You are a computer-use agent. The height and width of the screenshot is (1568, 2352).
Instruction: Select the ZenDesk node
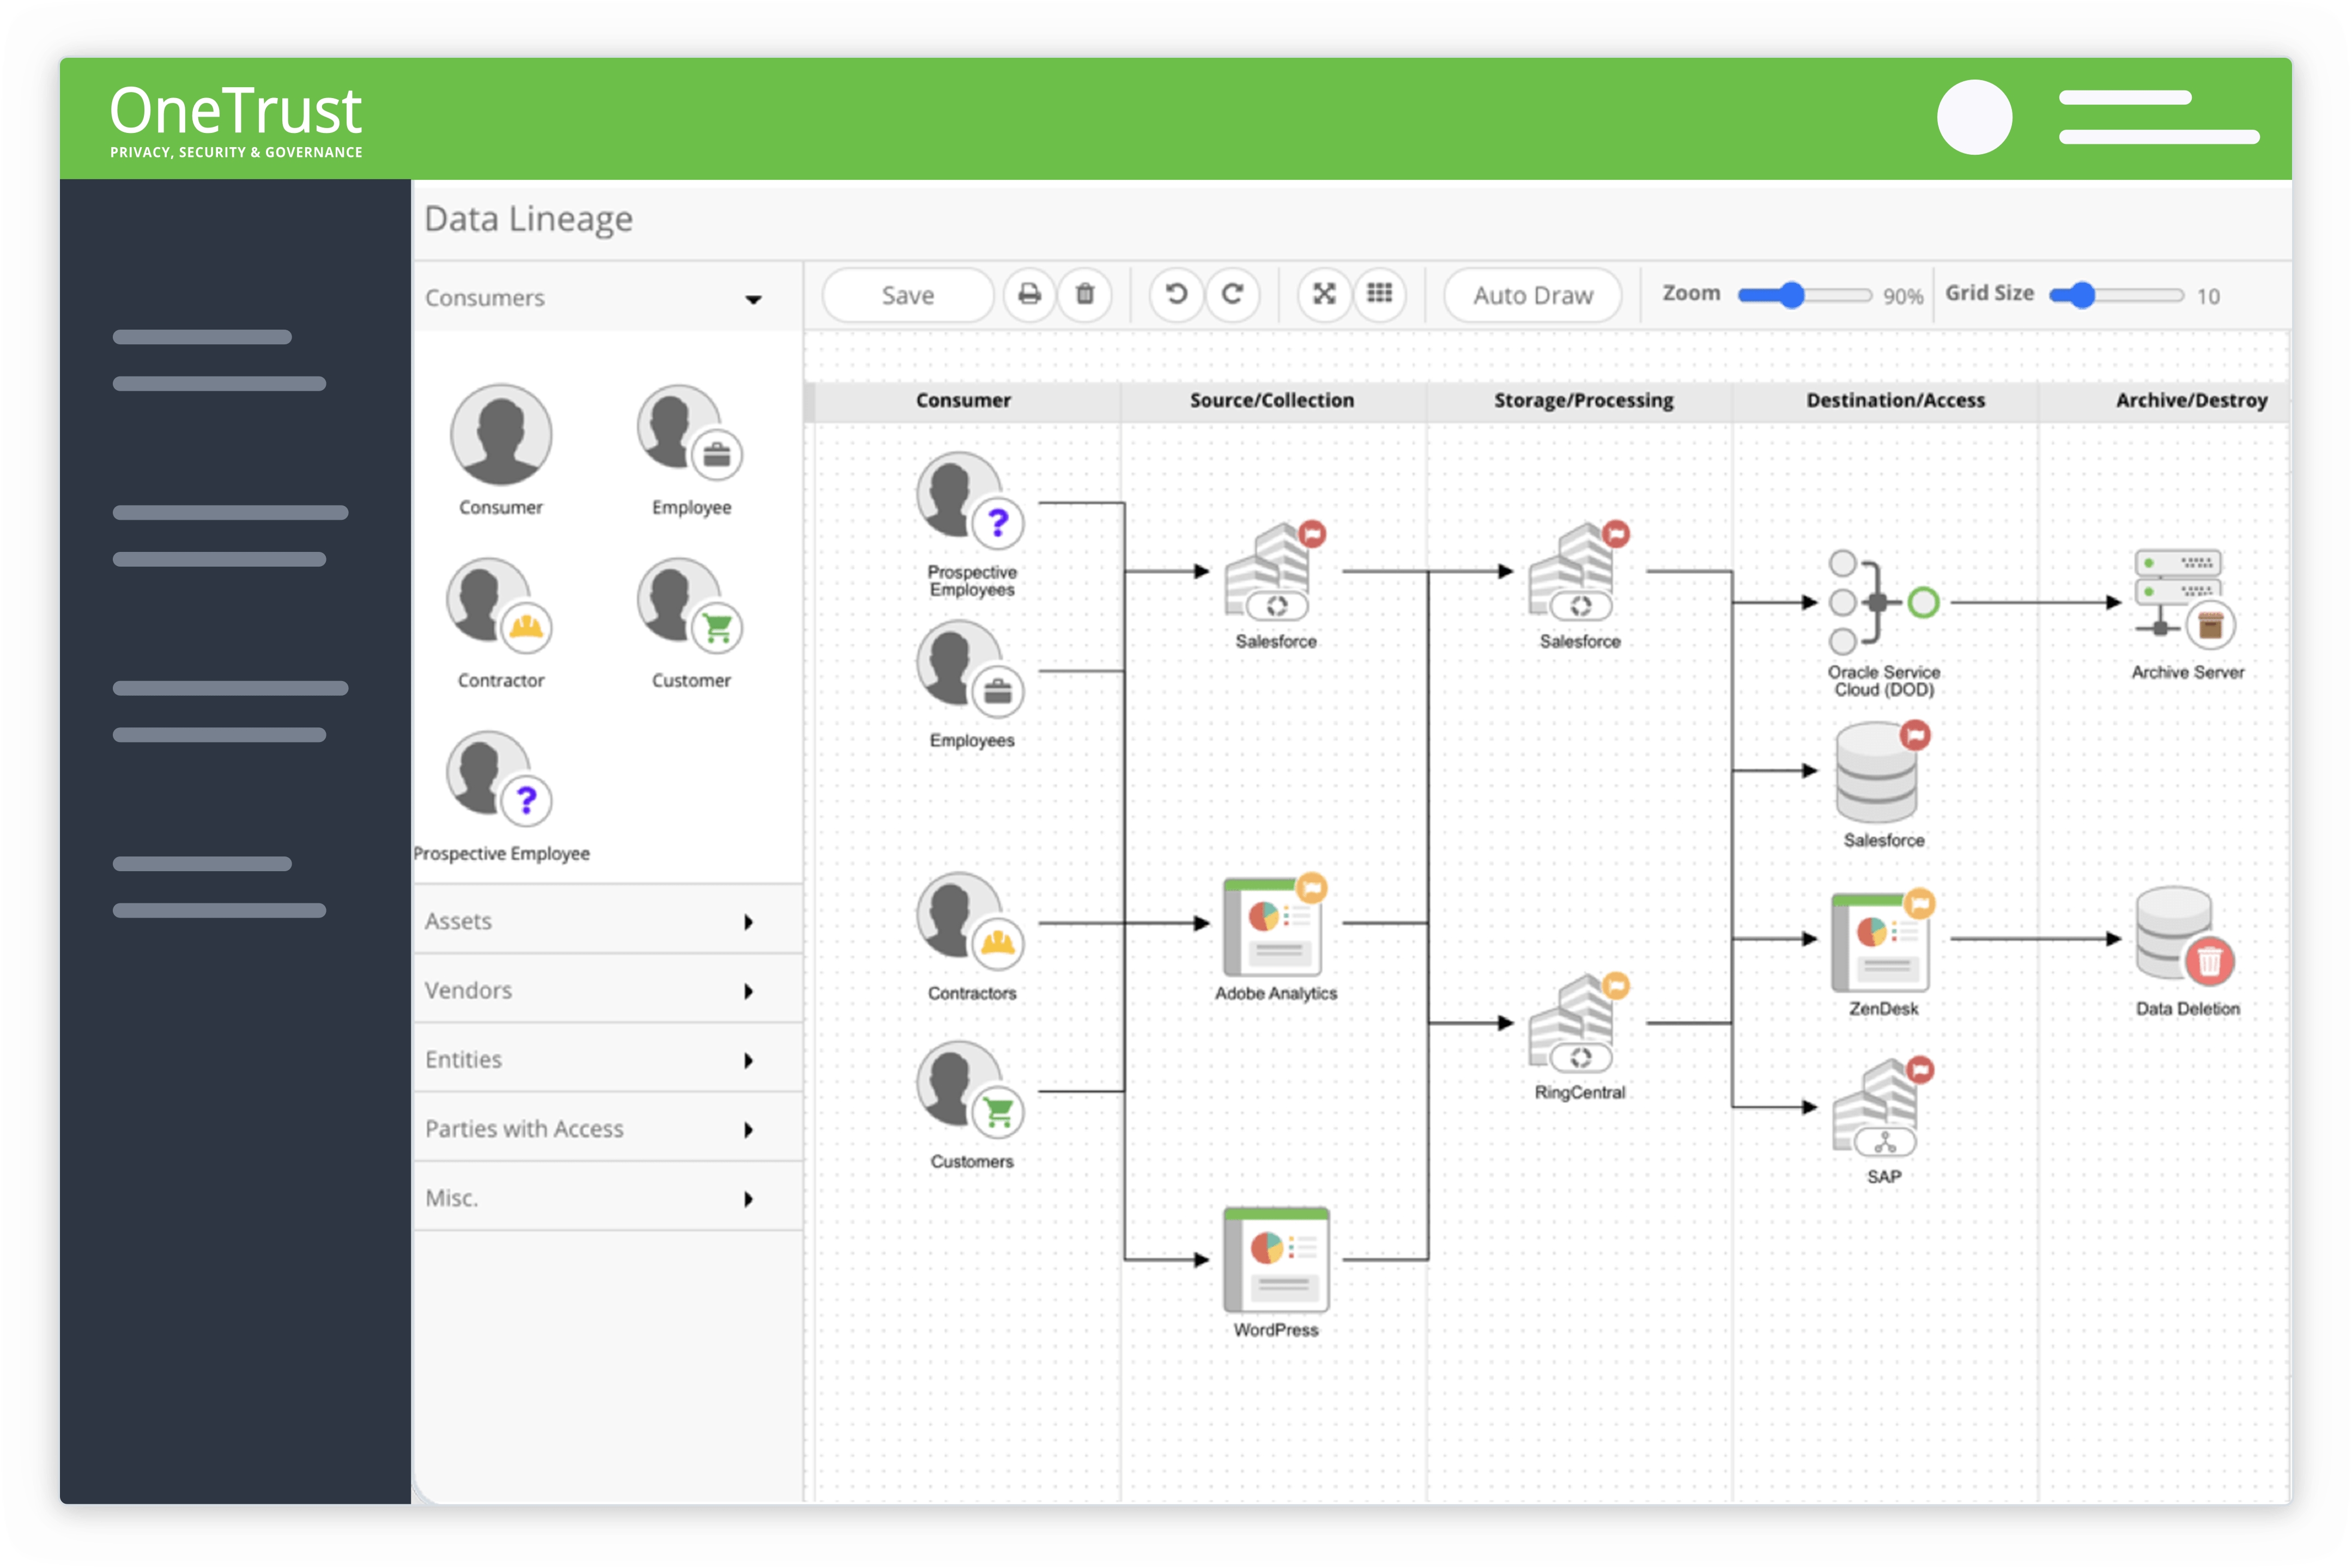coord(1883,940)
